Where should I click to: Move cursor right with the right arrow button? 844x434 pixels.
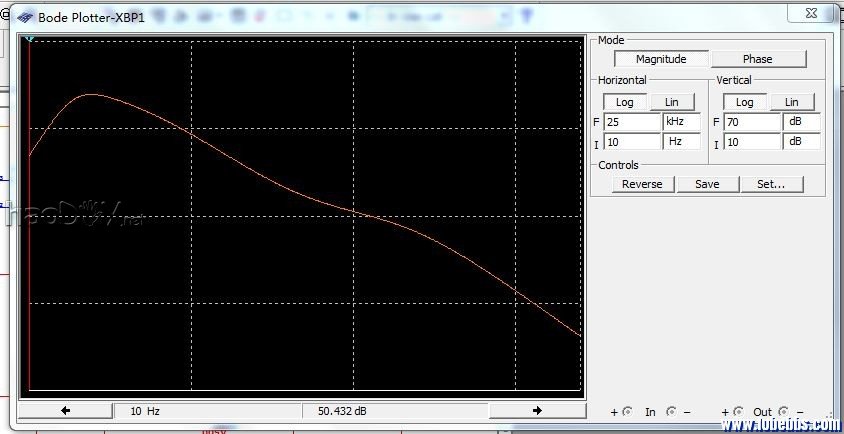tap(537, 410)
